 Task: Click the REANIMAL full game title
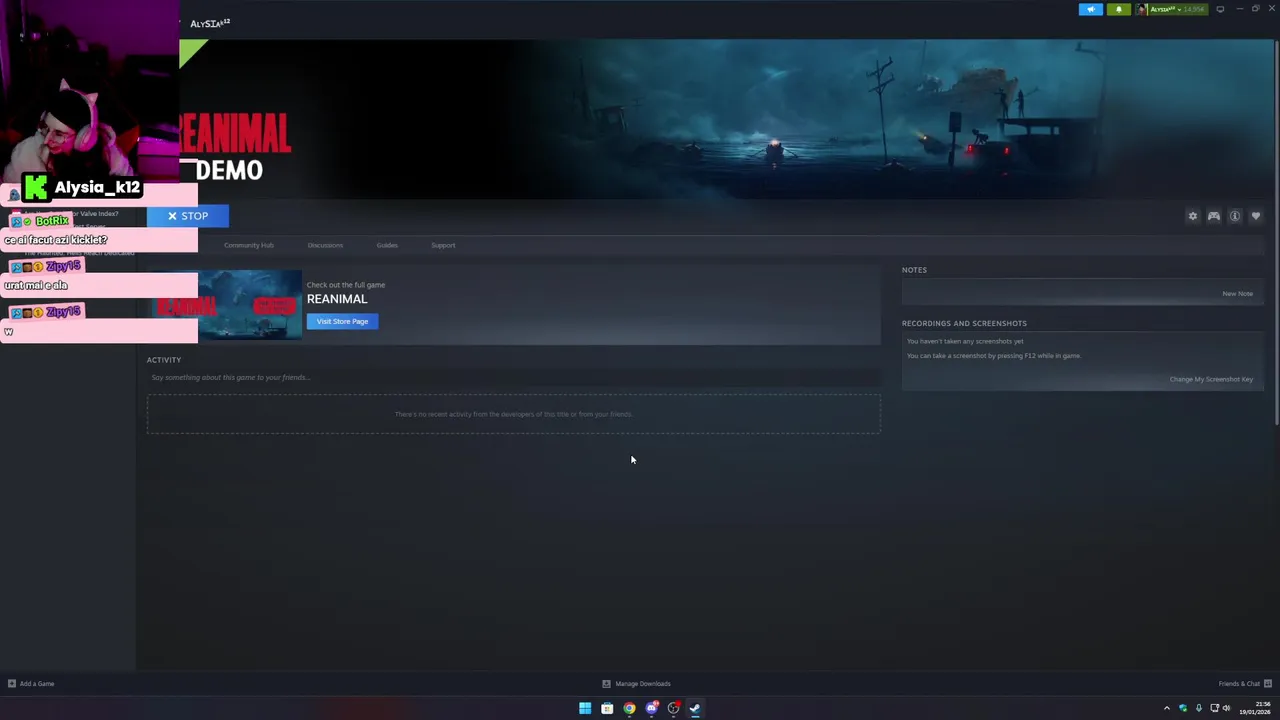[x=337, y=299]
